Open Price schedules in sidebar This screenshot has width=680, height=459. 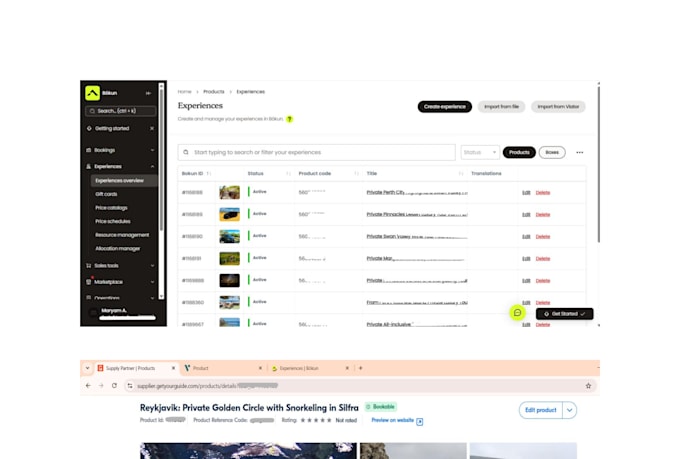click(x=113, y=221)
